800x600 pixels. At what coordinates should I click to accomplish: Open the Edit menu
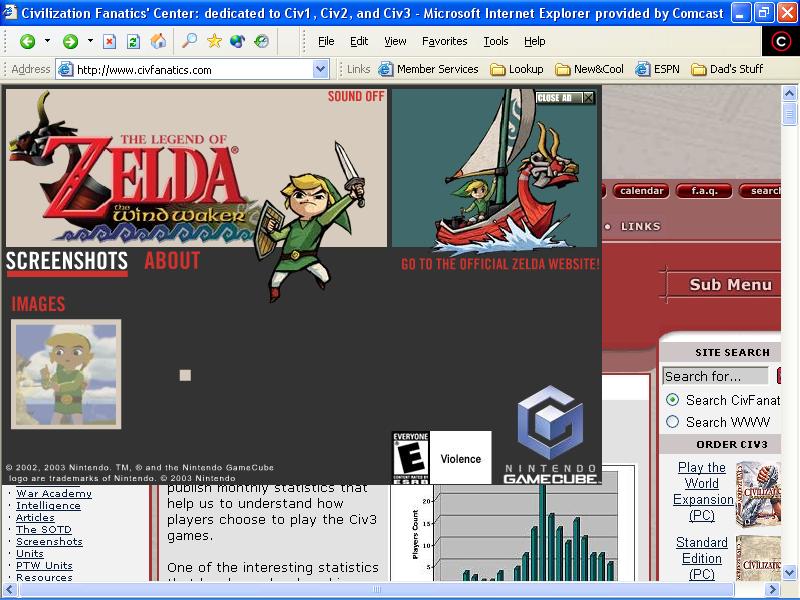click(x=359, y=41)
